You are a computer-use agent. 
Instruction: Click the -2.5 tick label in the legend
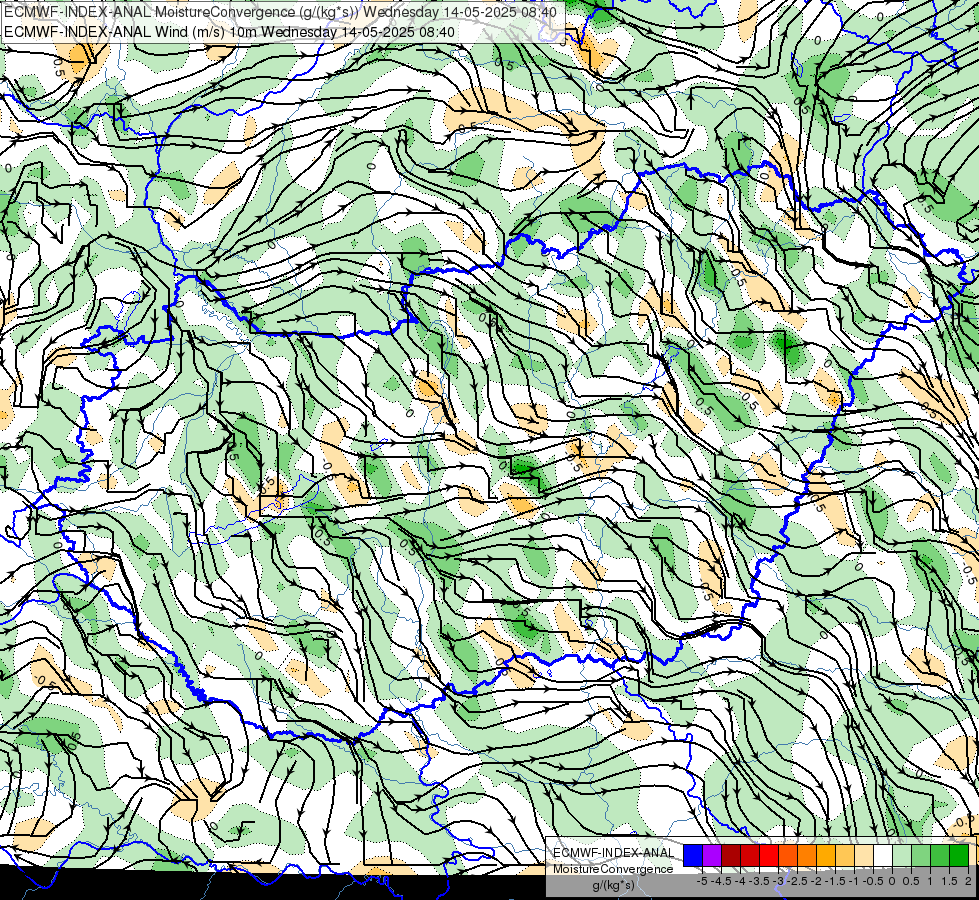coord(797,881)
